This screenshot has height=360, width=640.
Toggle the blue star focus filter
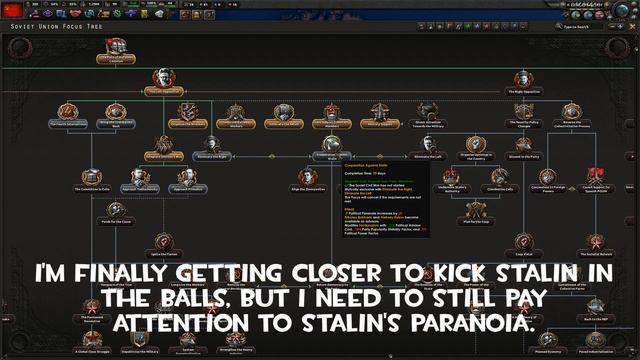[477, 27]
